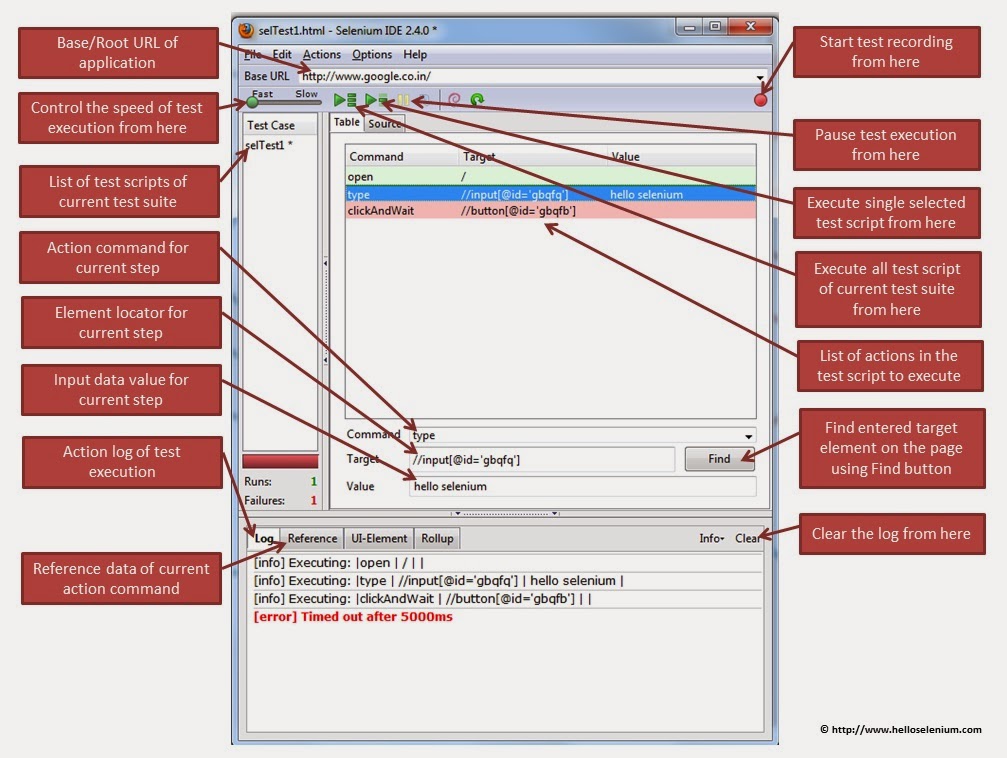Toggle recording with the red record button
The height and width of the screenshot is (758, 1007).
[x=760, y=99]
